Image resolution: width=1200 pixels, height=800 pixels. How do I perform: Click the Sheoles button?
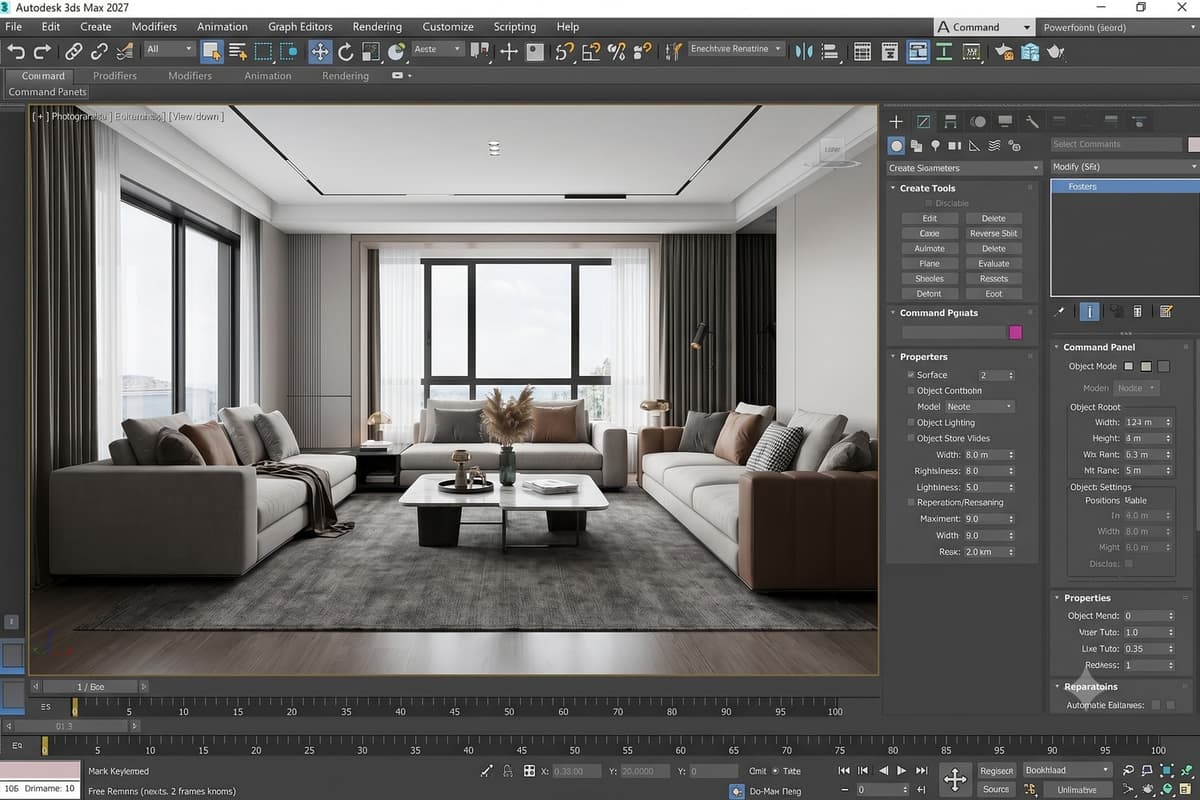point(929,279)
